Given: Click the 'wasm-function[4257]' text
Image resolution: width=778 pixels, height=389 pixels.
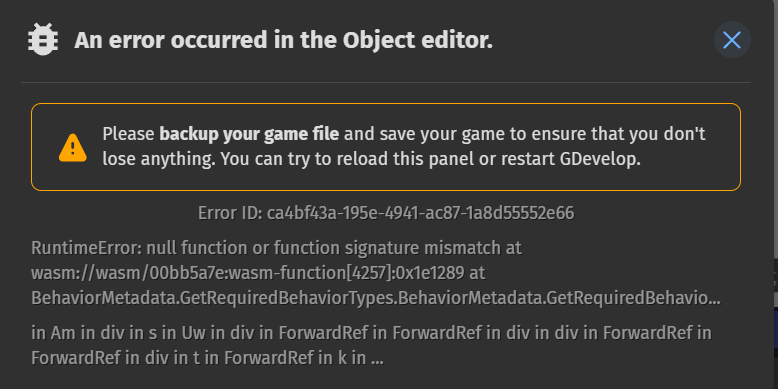Looking at the screenshot, I should [315, 273].
